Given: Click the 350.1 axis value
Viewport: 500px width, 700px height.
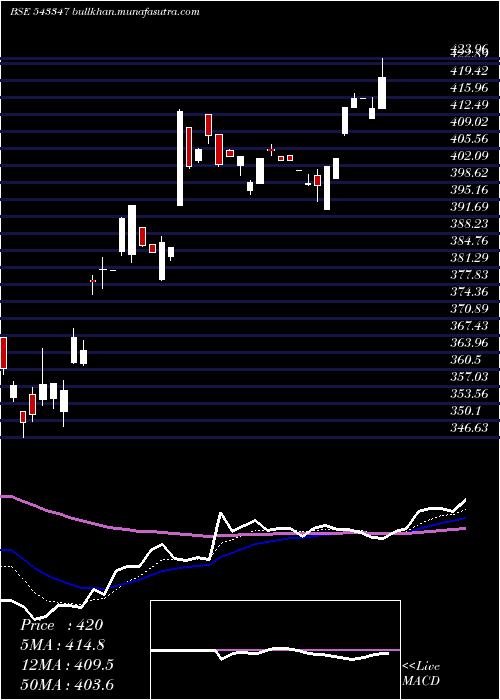Looking at the screenshot, I should [467, 410].
